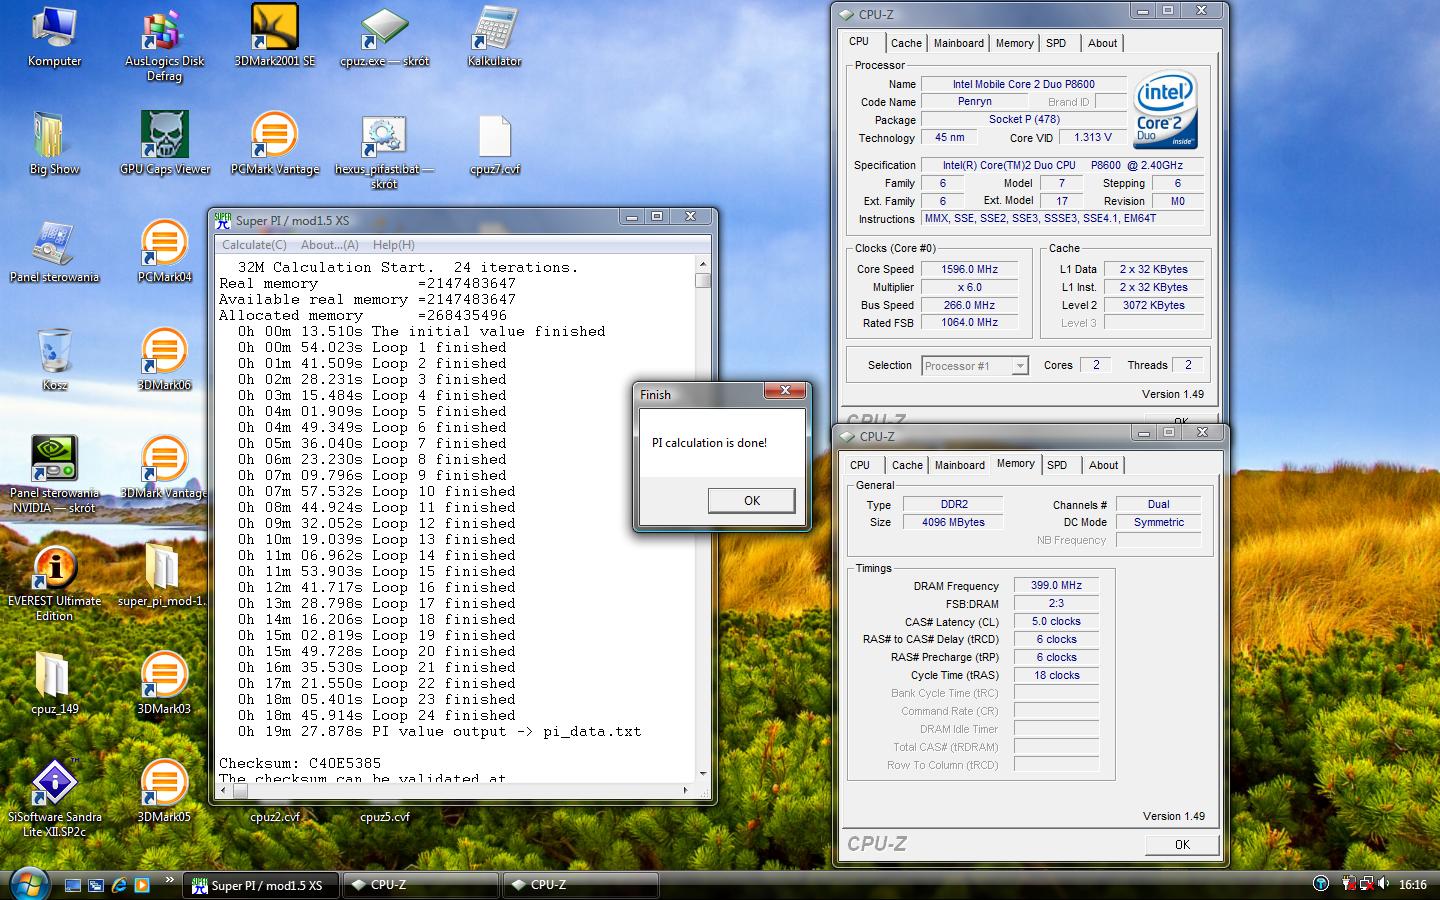This screenshot has height=900, width=1440.
Task: Launch PCMark04 shortcut
Action: [164, 252]
